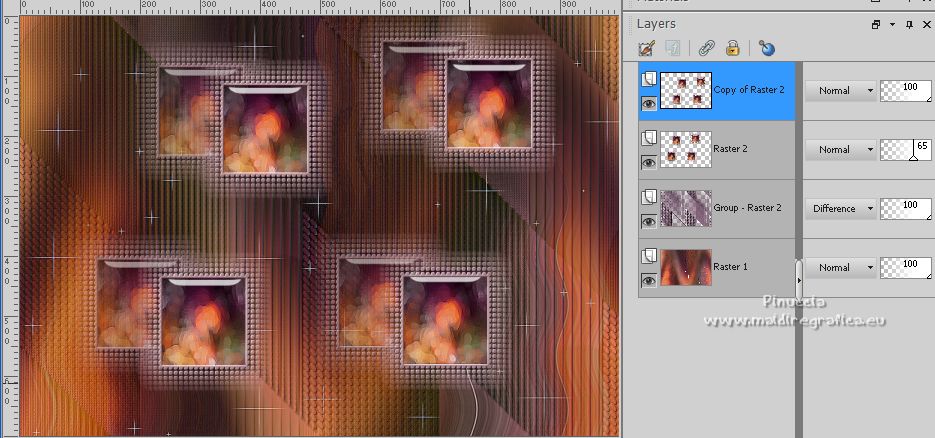This screenshot has height=438, width=935.
Task: Close the Layers panel
Action: click(x=927, y=24)
